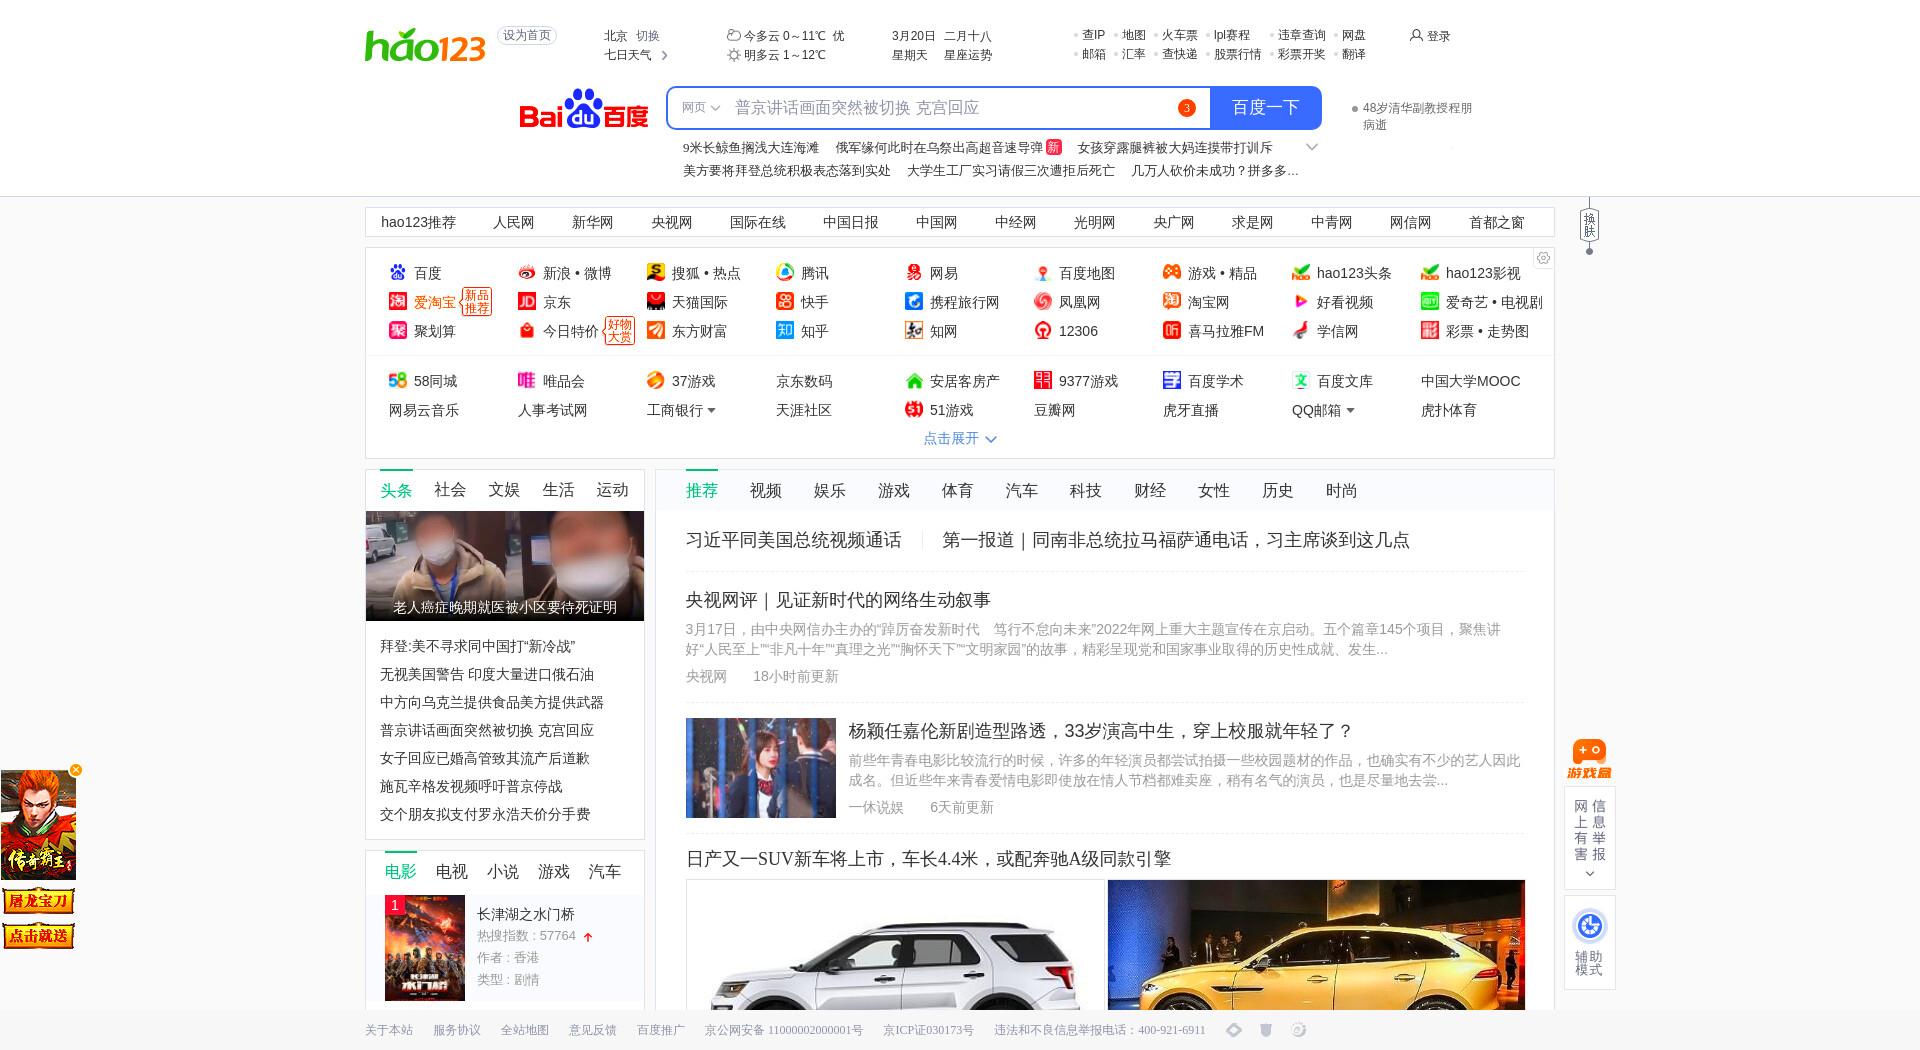The width and height of the screenshot is (1920, 1050).
Task: Click 切换 to change city
Action: tap(648, 36)
